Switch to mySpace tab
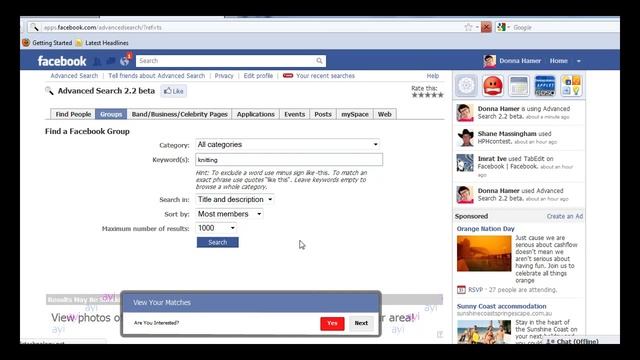The image size is (640, 360). click(355, 114)
